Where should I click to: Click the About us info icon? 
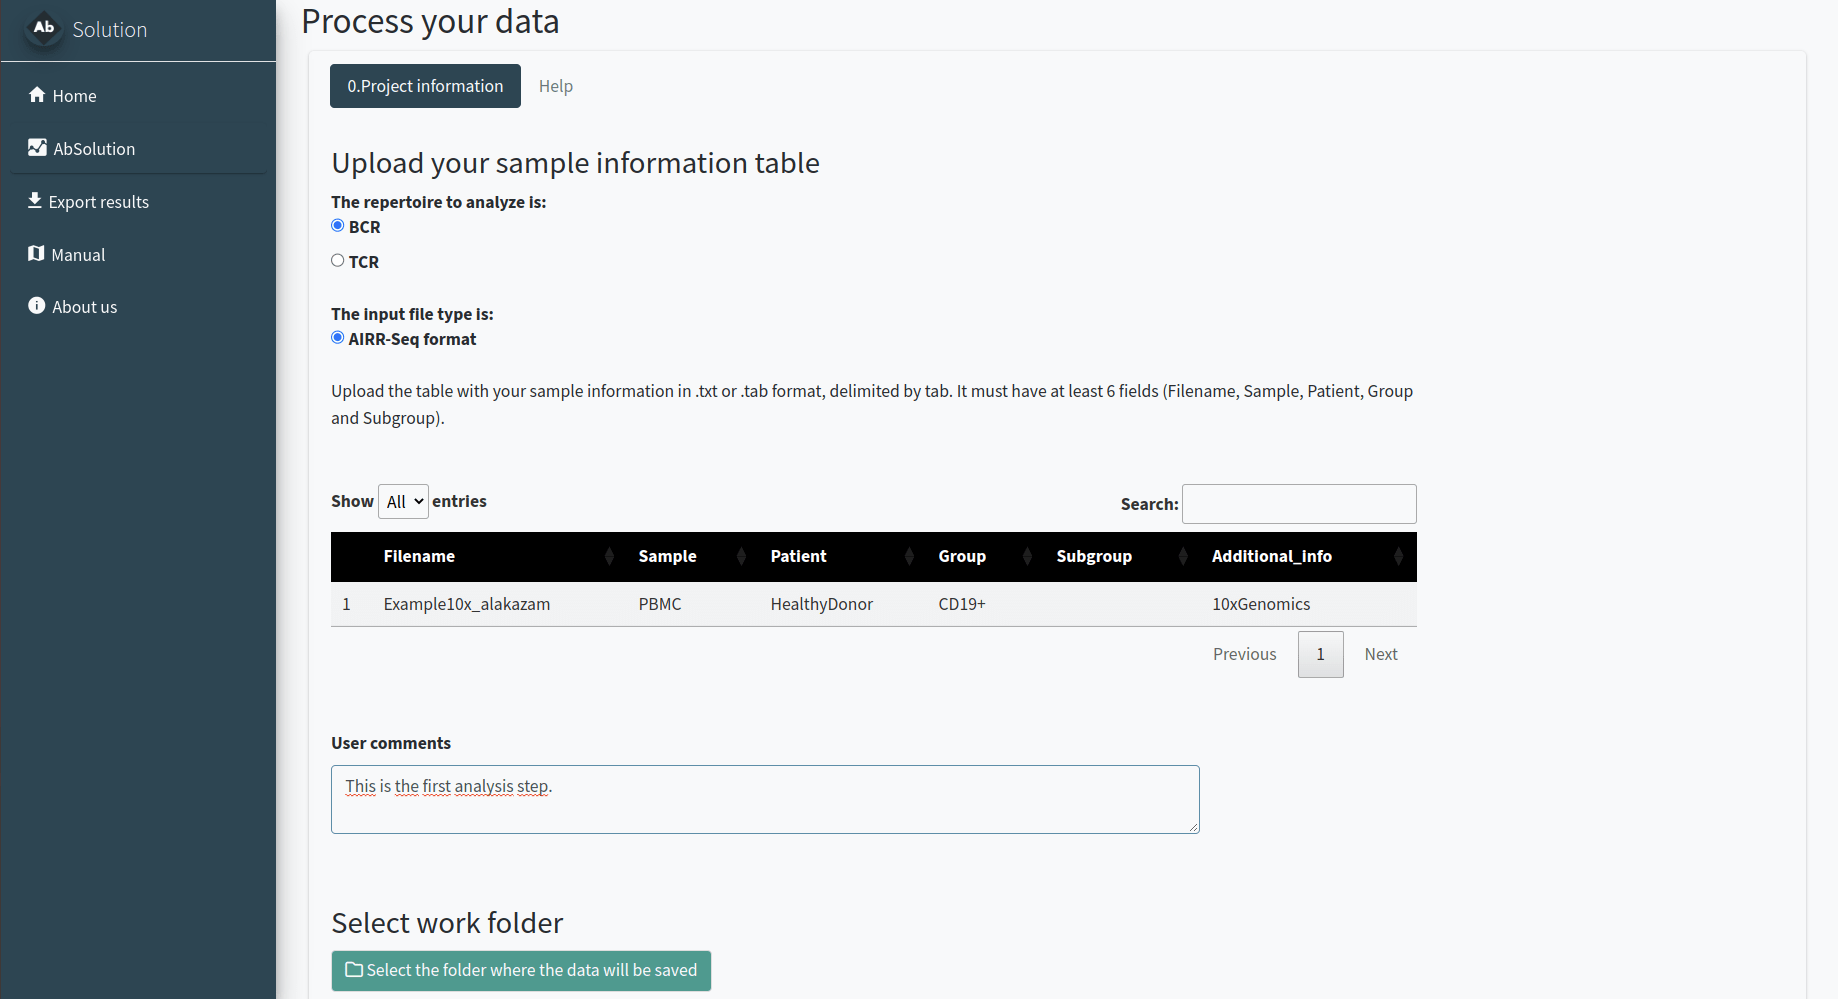(x=36, y=305)
